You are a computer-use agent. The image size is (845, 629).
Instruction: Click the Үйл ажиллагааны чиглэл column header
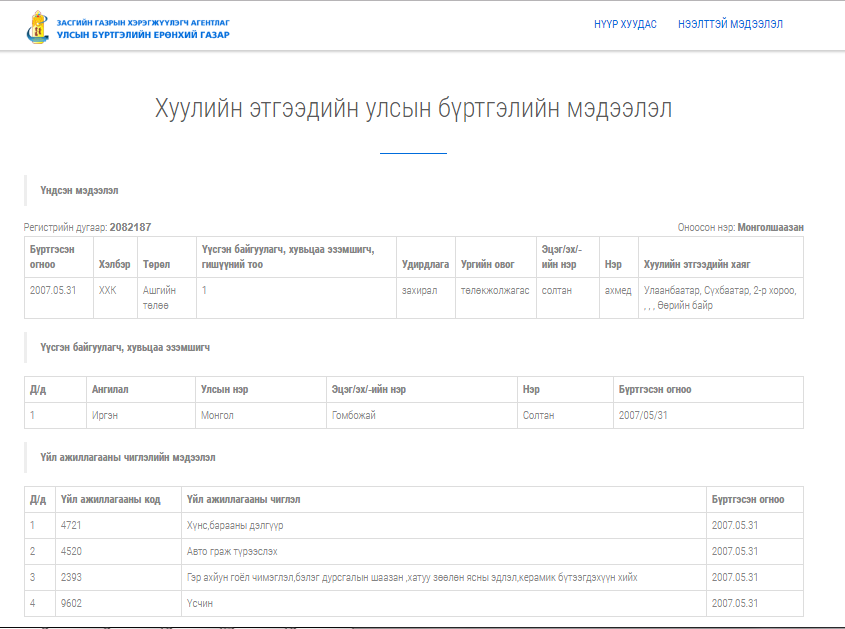tap(244, 499)
